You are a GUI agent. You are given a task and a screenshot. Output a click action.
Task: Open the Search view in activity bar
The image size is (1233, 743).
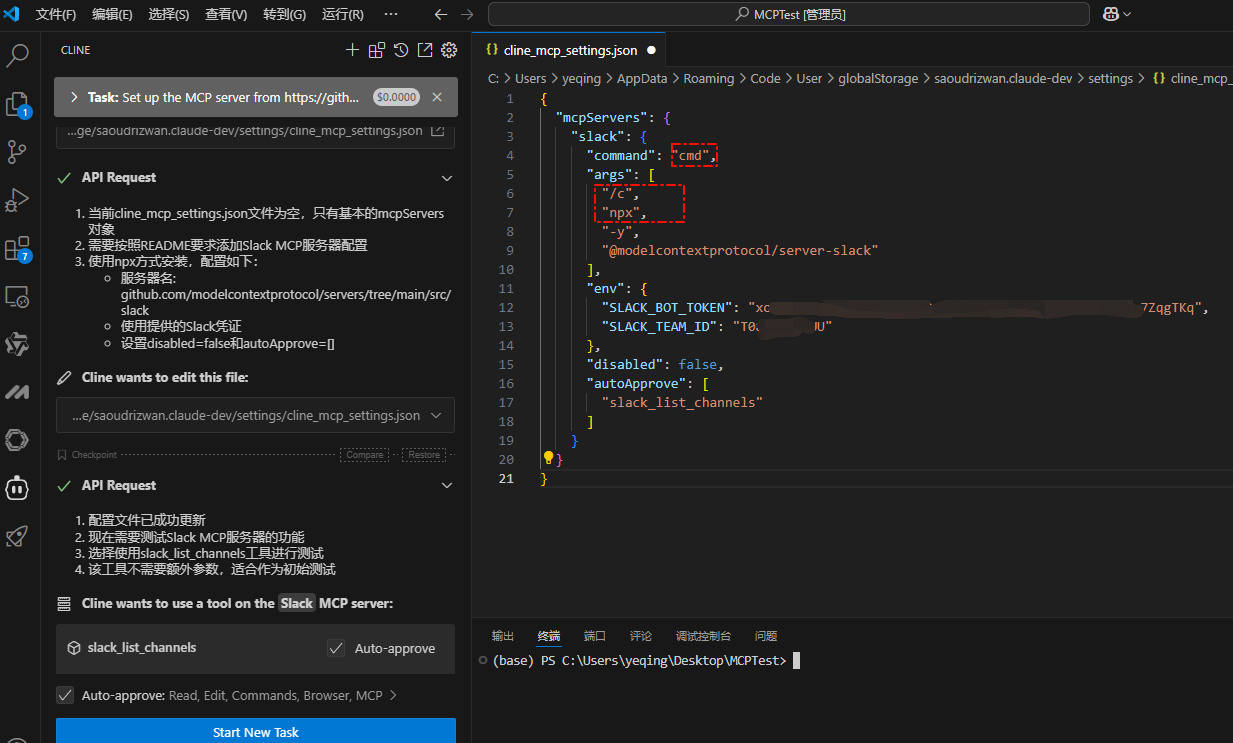tap(18, 55)
